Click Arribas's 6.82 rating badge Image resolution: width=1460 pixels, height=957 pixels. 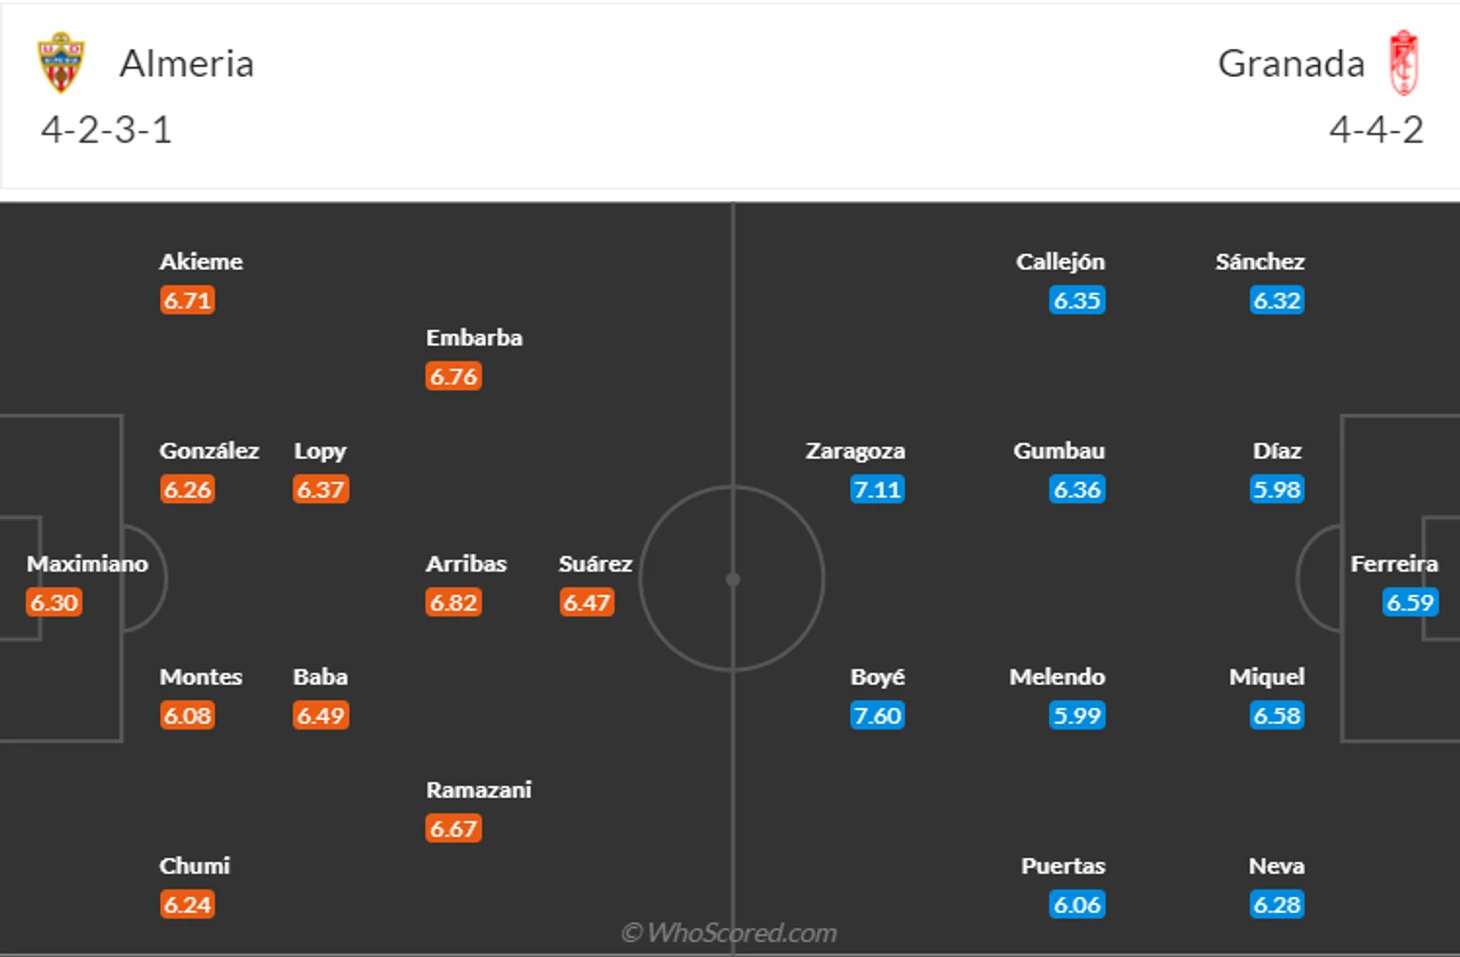[454, 602]
